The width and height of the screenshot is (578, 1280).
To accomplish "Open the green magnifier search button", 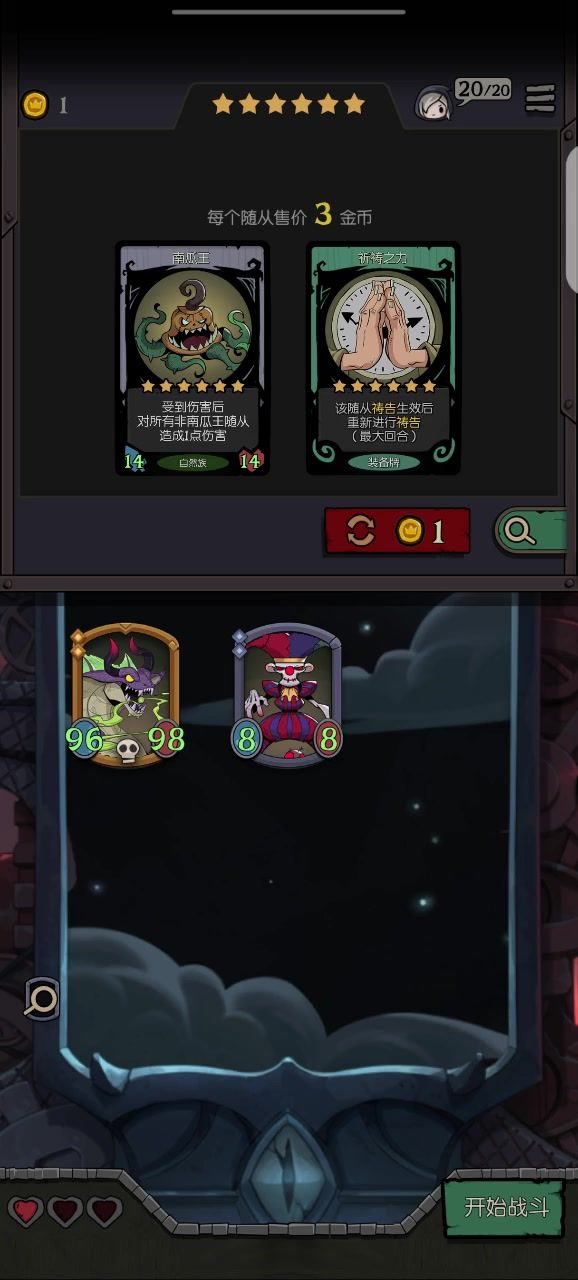I will 532,531.
